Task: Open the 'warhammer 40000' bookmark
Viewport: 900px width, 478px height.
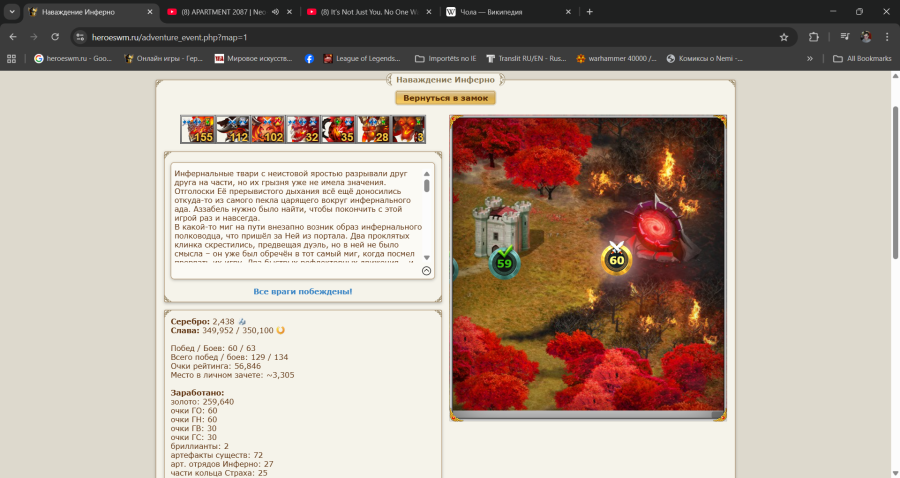Action: tap(616, 59)
